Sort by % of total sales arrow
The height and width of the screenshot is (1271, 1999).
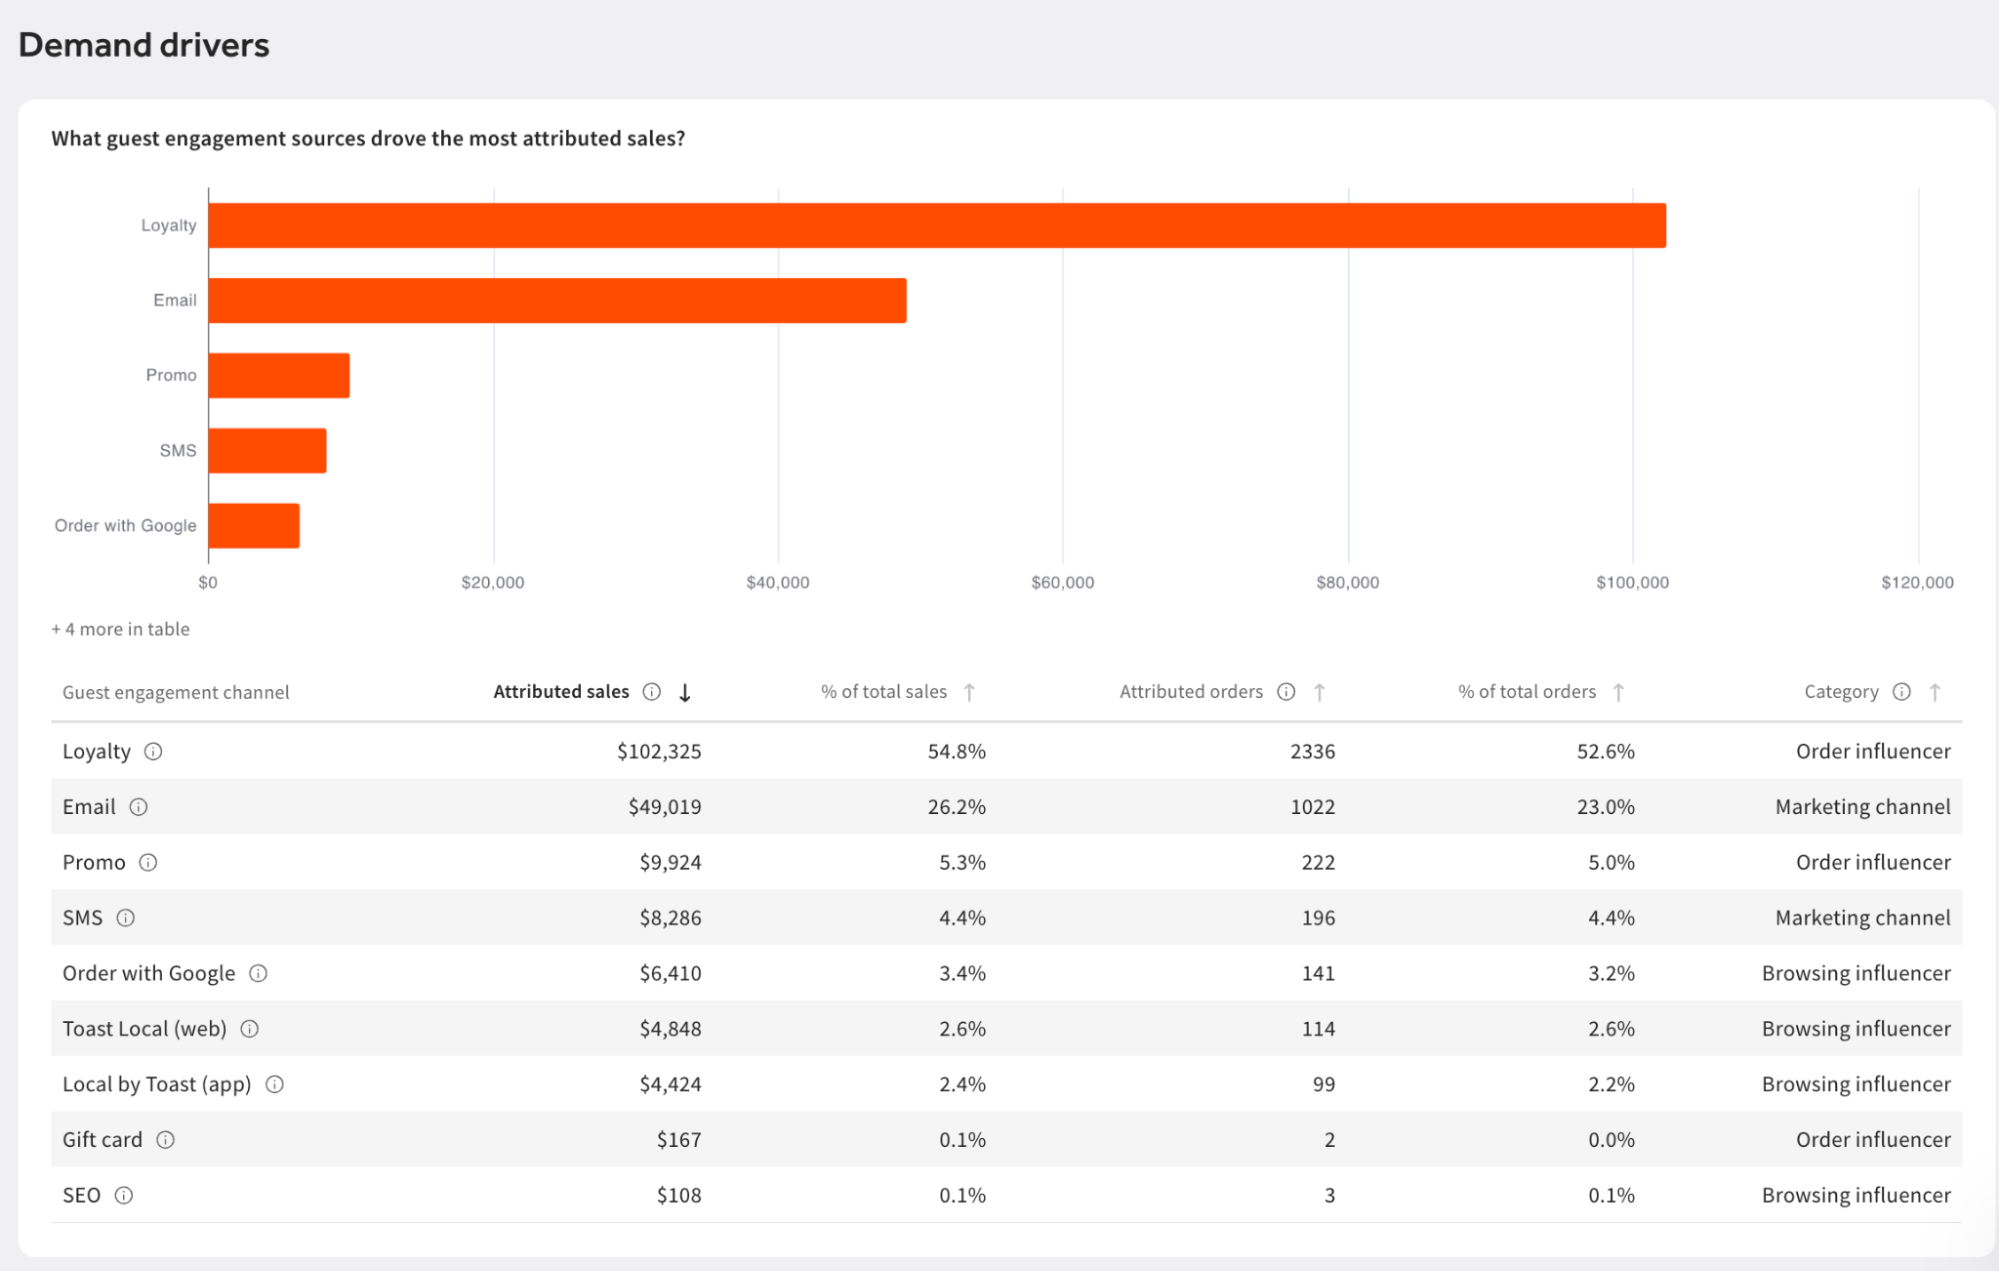click(969, 693)
